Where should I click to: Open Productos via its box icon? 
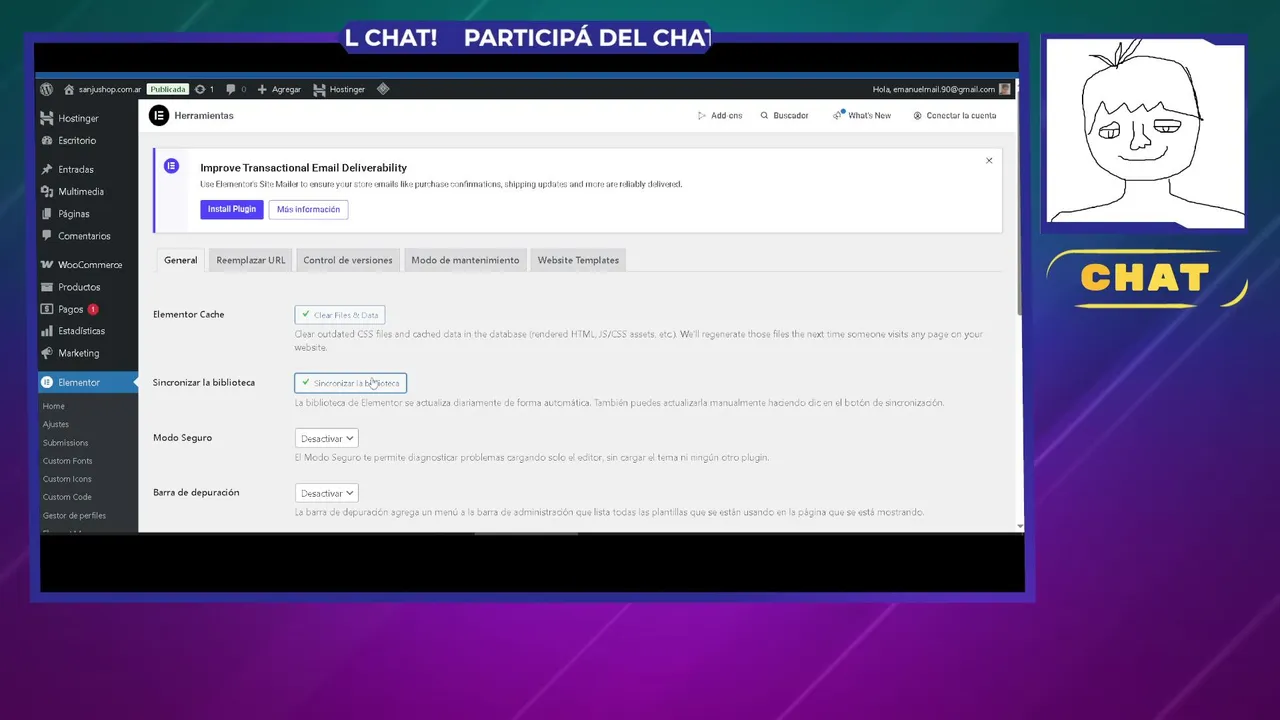click(x=47, y=287)
